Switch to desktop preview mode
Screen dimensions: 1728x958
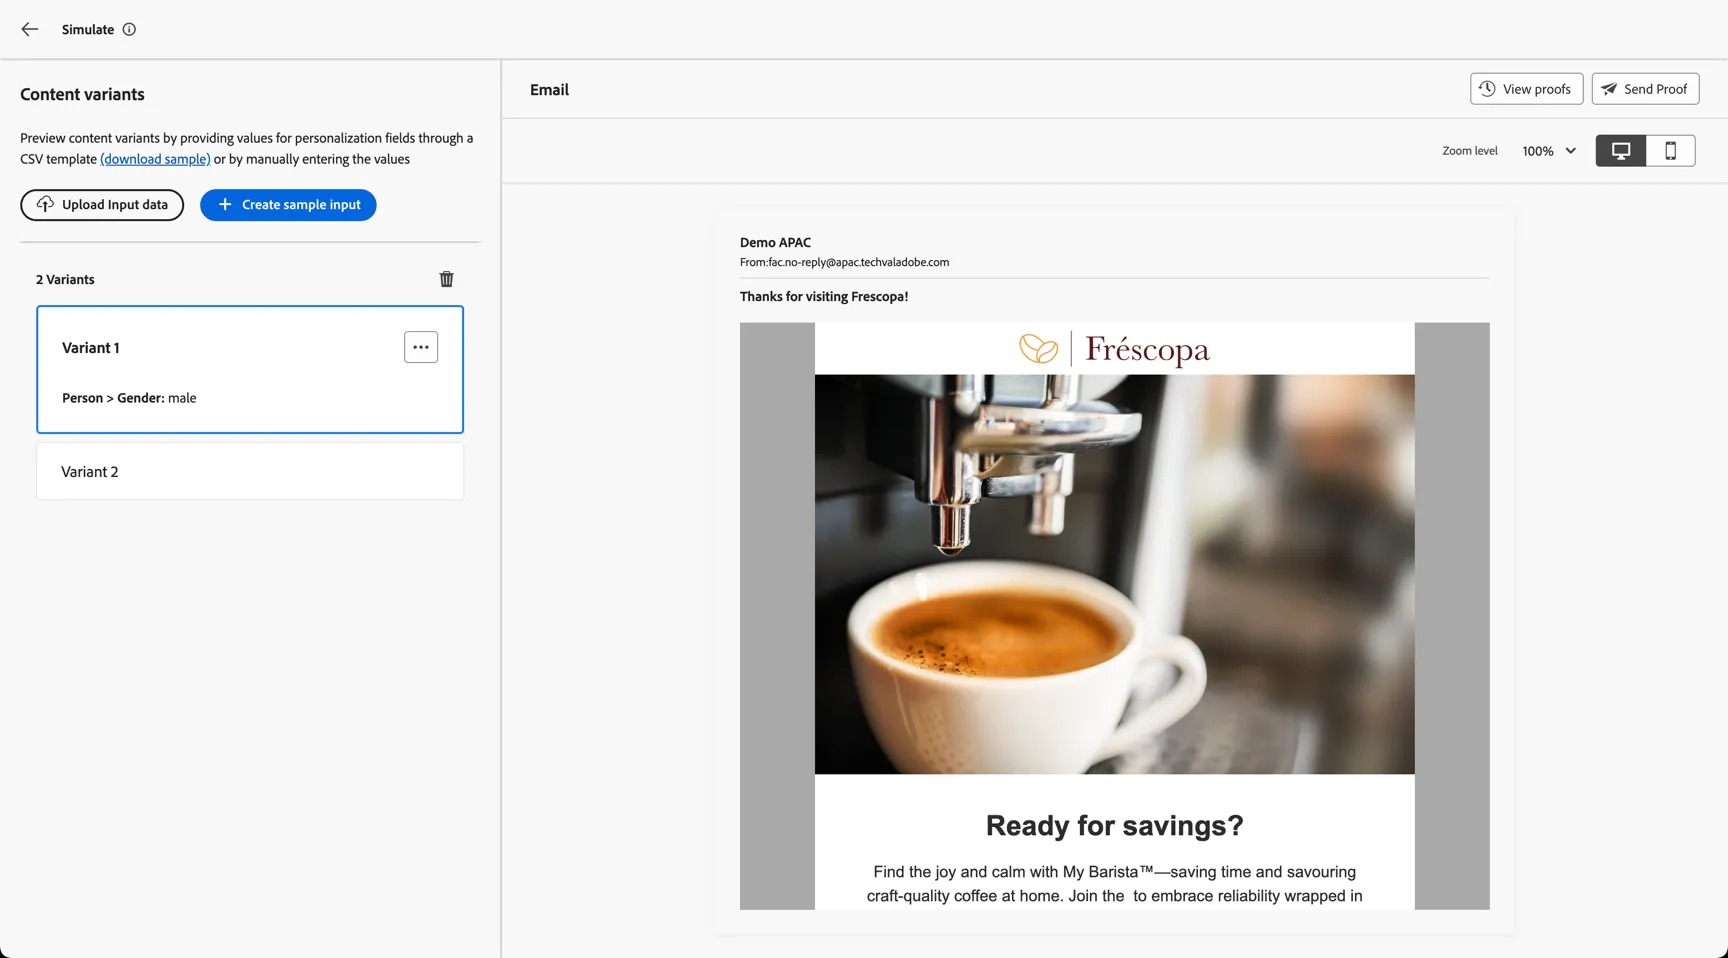1621,151
